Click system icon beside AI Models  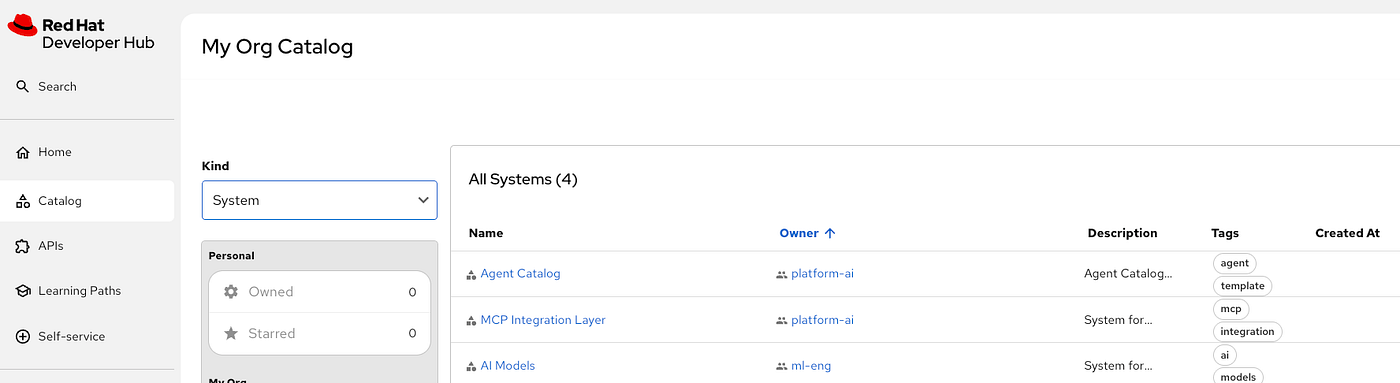point(472,367)
